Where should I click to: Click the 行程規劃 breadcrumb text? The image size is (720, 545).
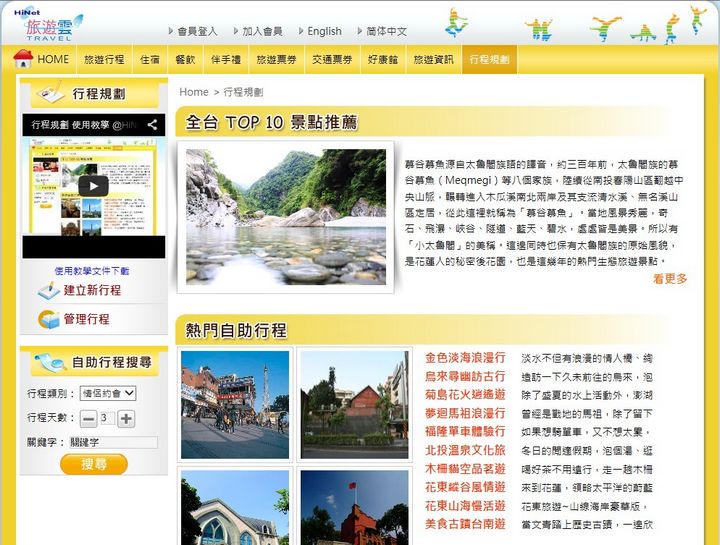(243, 92)
